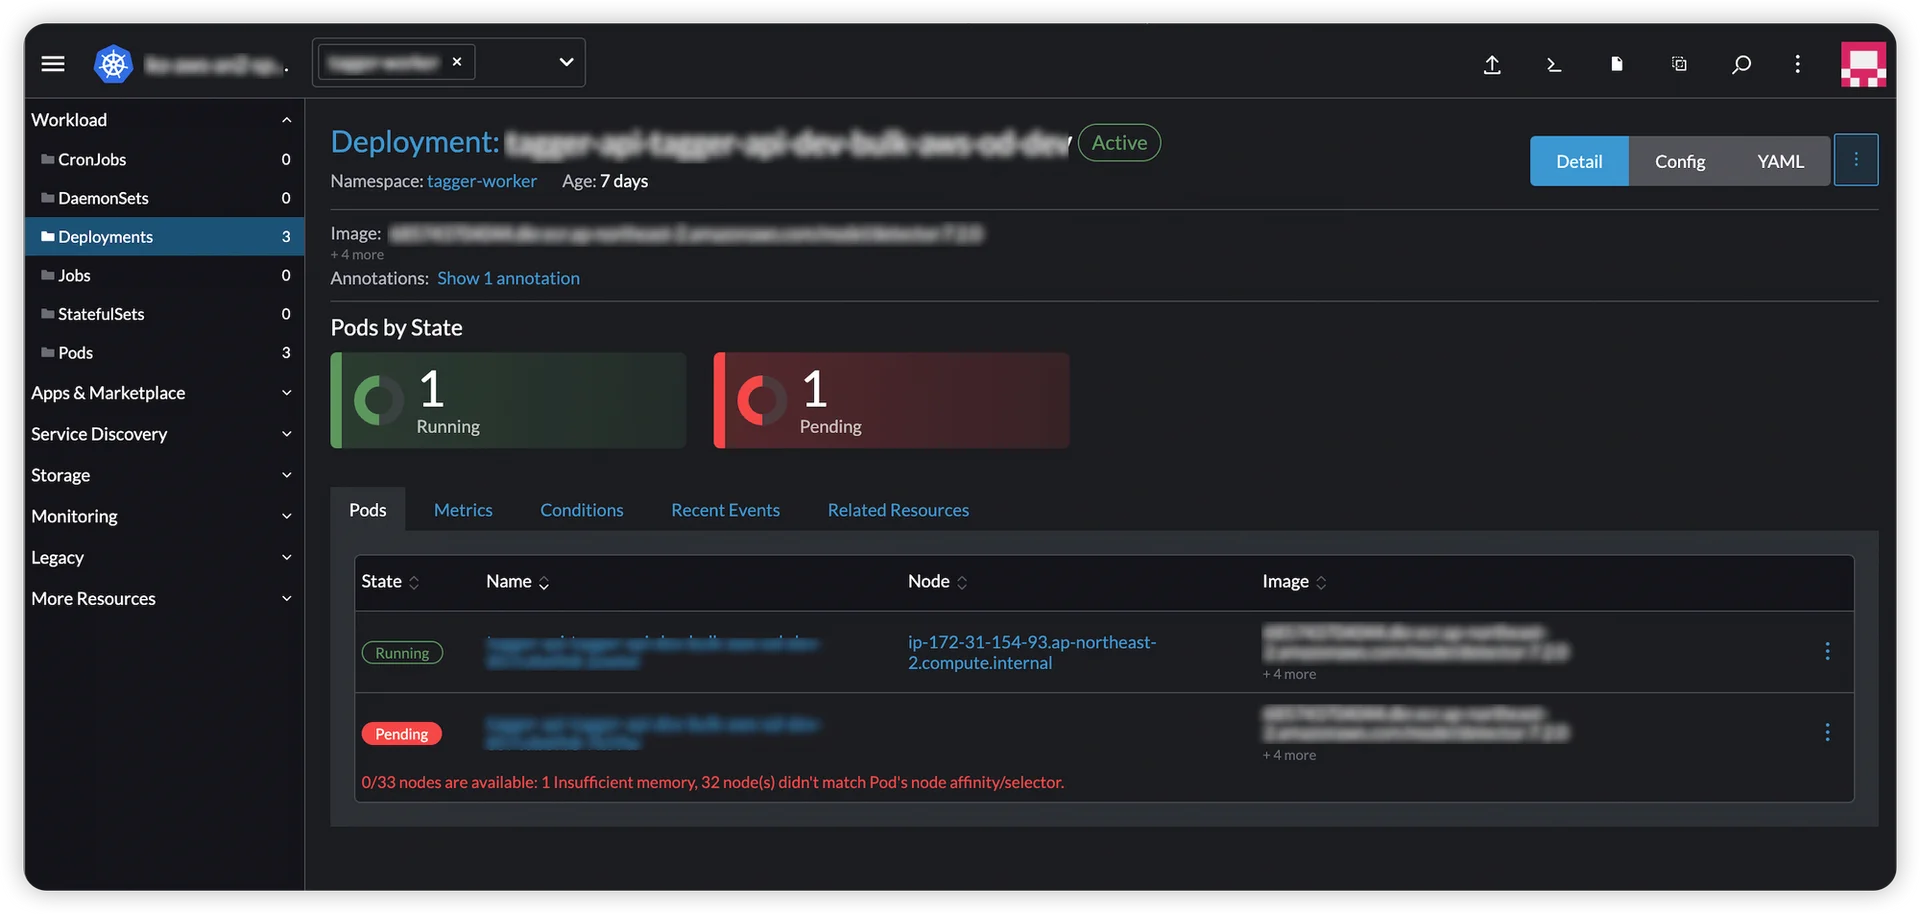
Task: Select Deployments in the sidebar
Action: (x=164, y=237)
